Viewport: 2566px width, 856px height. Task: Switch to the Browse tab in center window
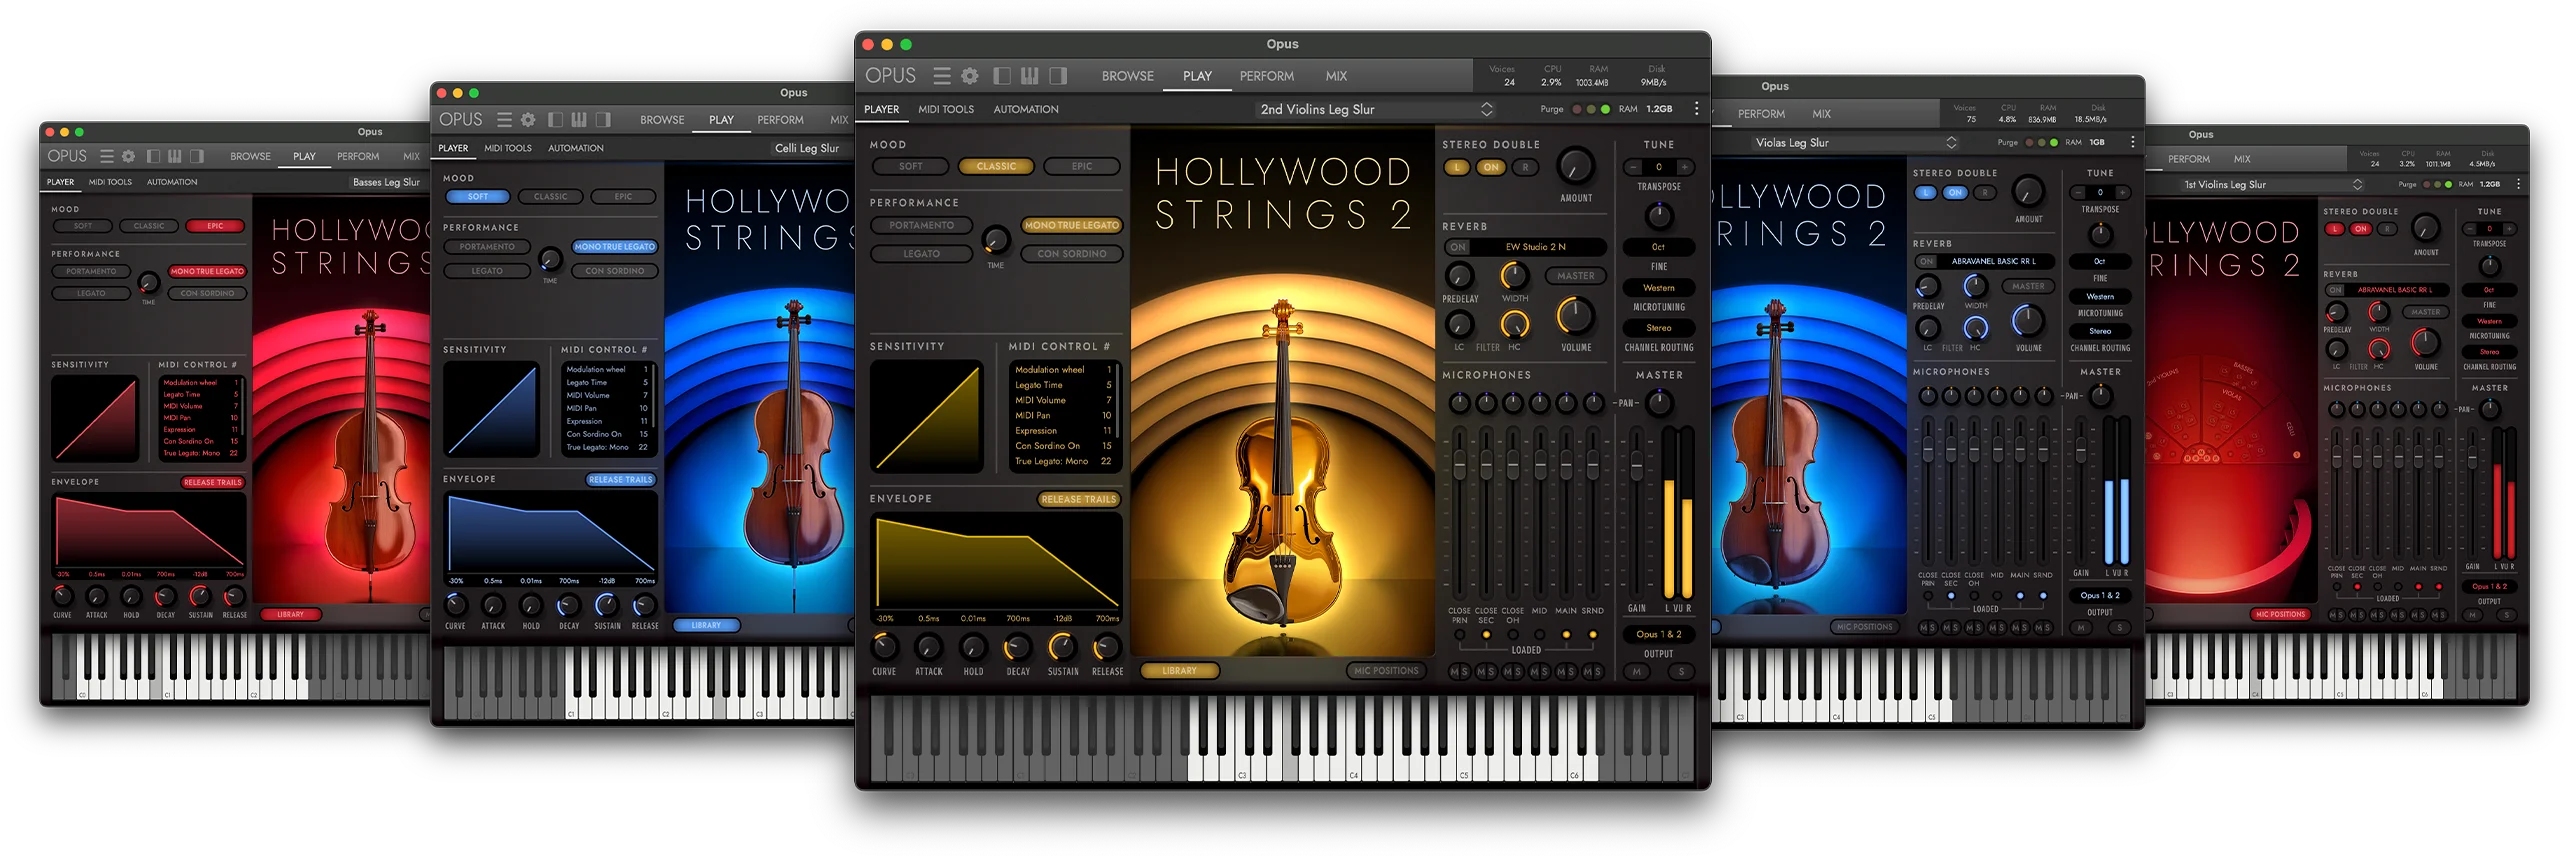pyautogui.click(x=1127, y=76)
